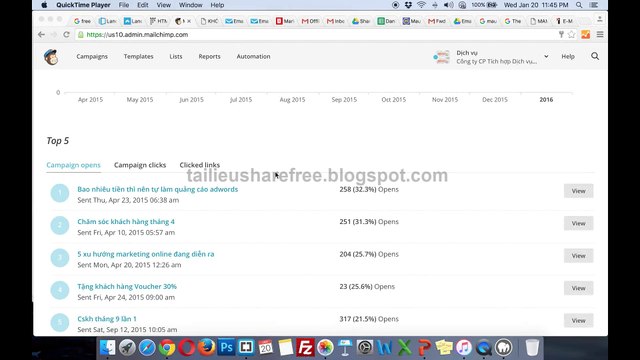640x360 pixels.
Task: Open Spotlight search in menu bar
Action: pyautogui.click(x=579, y=5)
